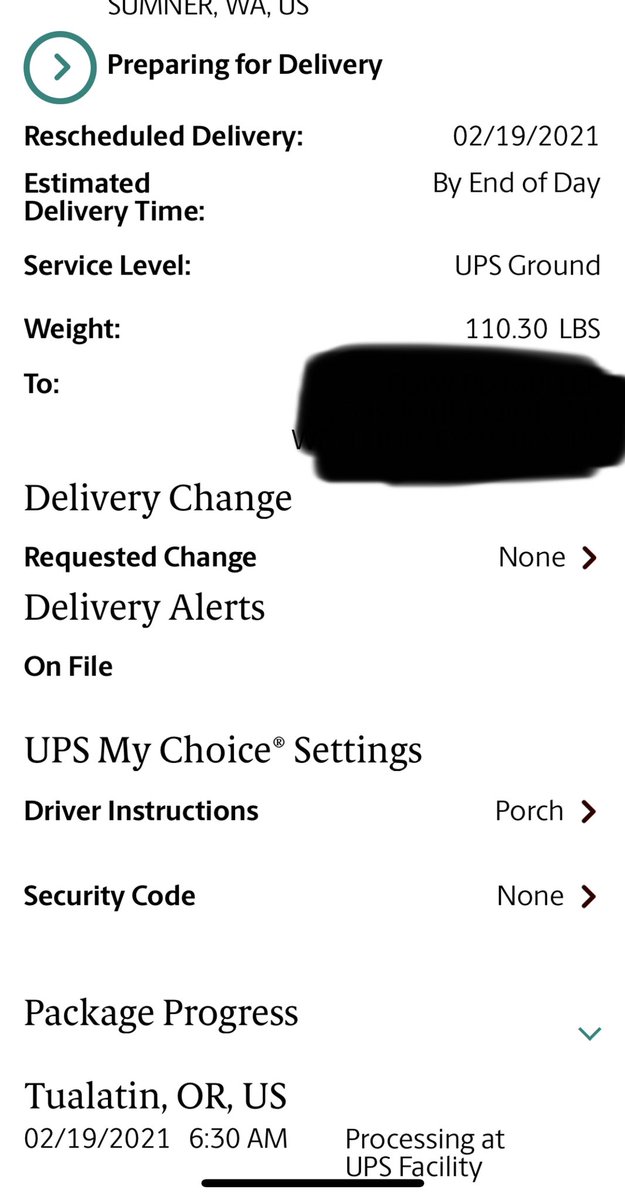The height and width of the screenshot is (1200, 625).
Task: Click the chevron next to Requested Change None
Action: [589, 557]
